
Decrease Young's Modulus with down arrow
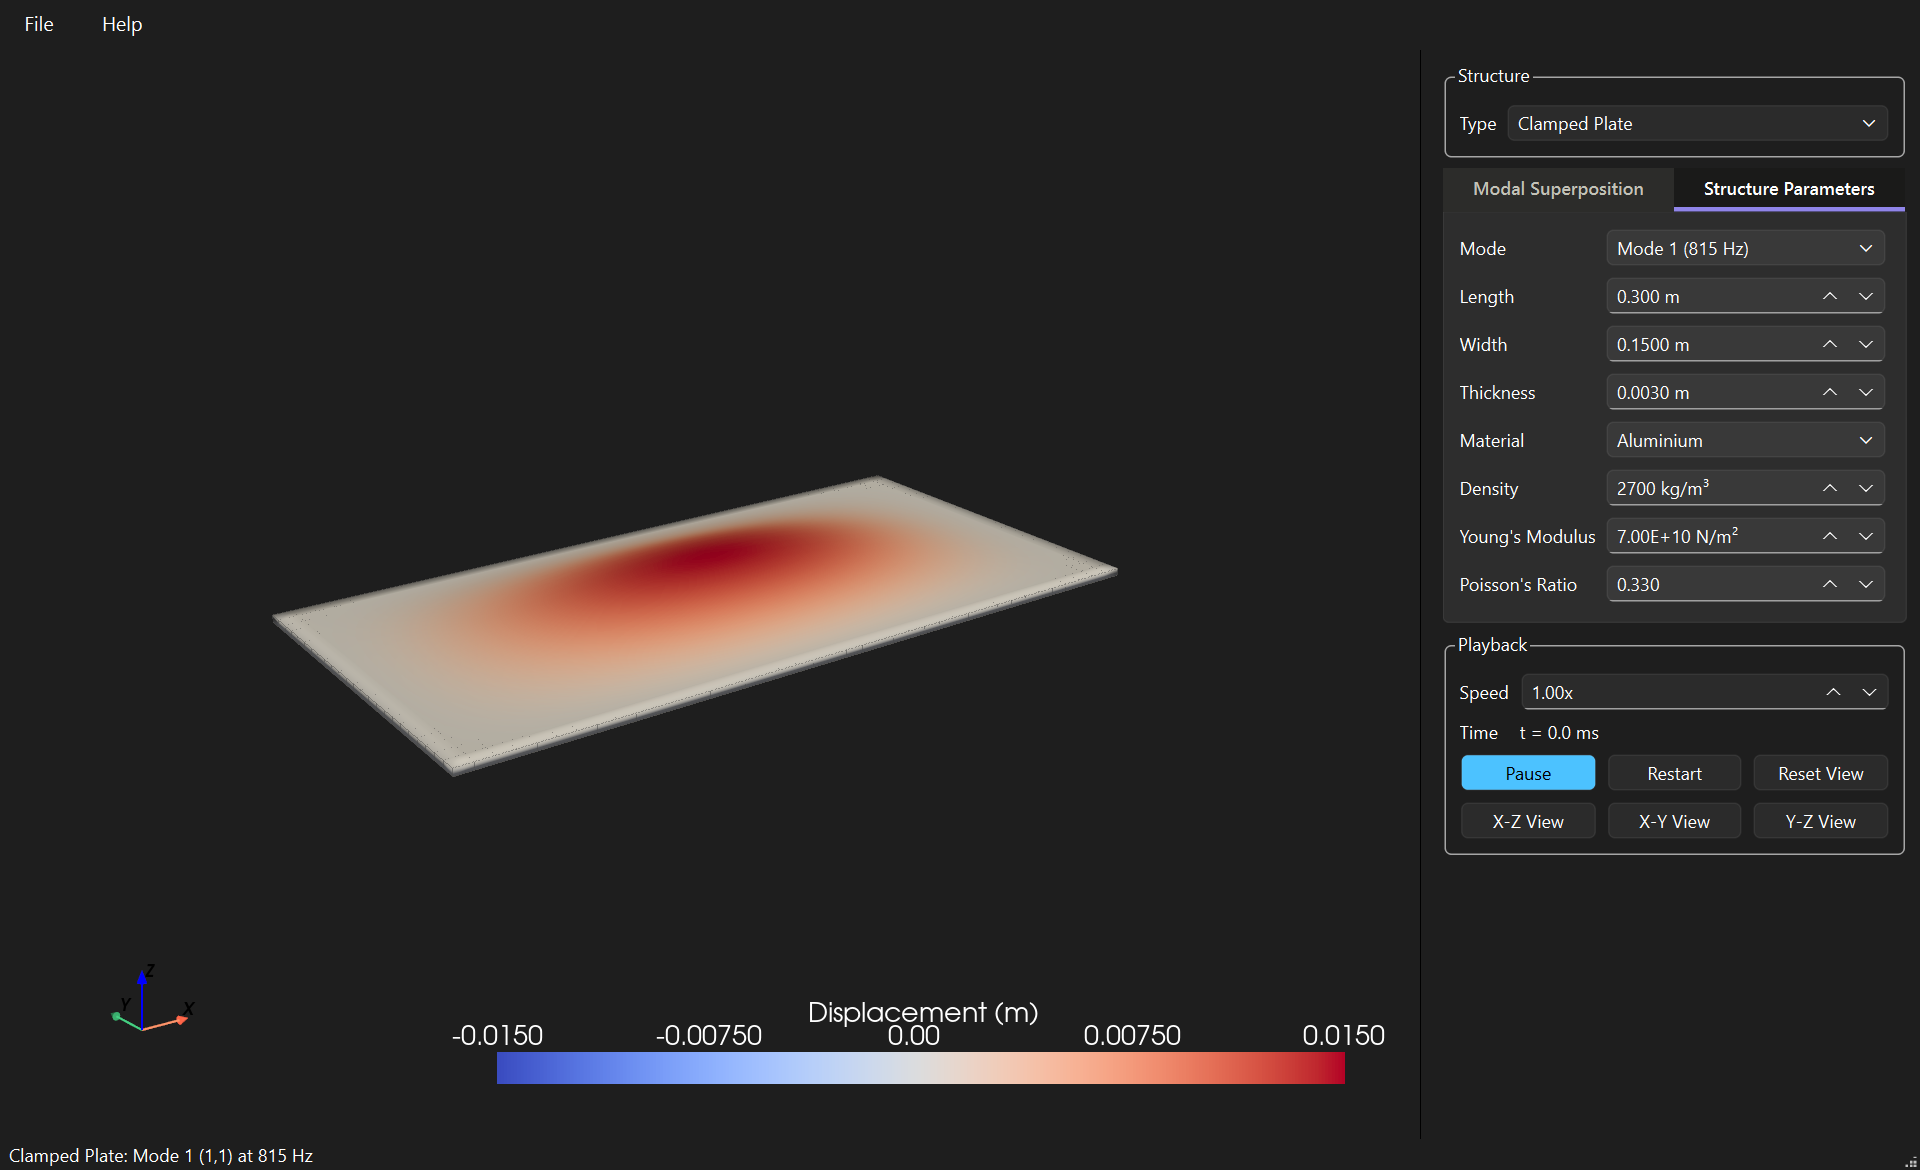[1866, 537]
